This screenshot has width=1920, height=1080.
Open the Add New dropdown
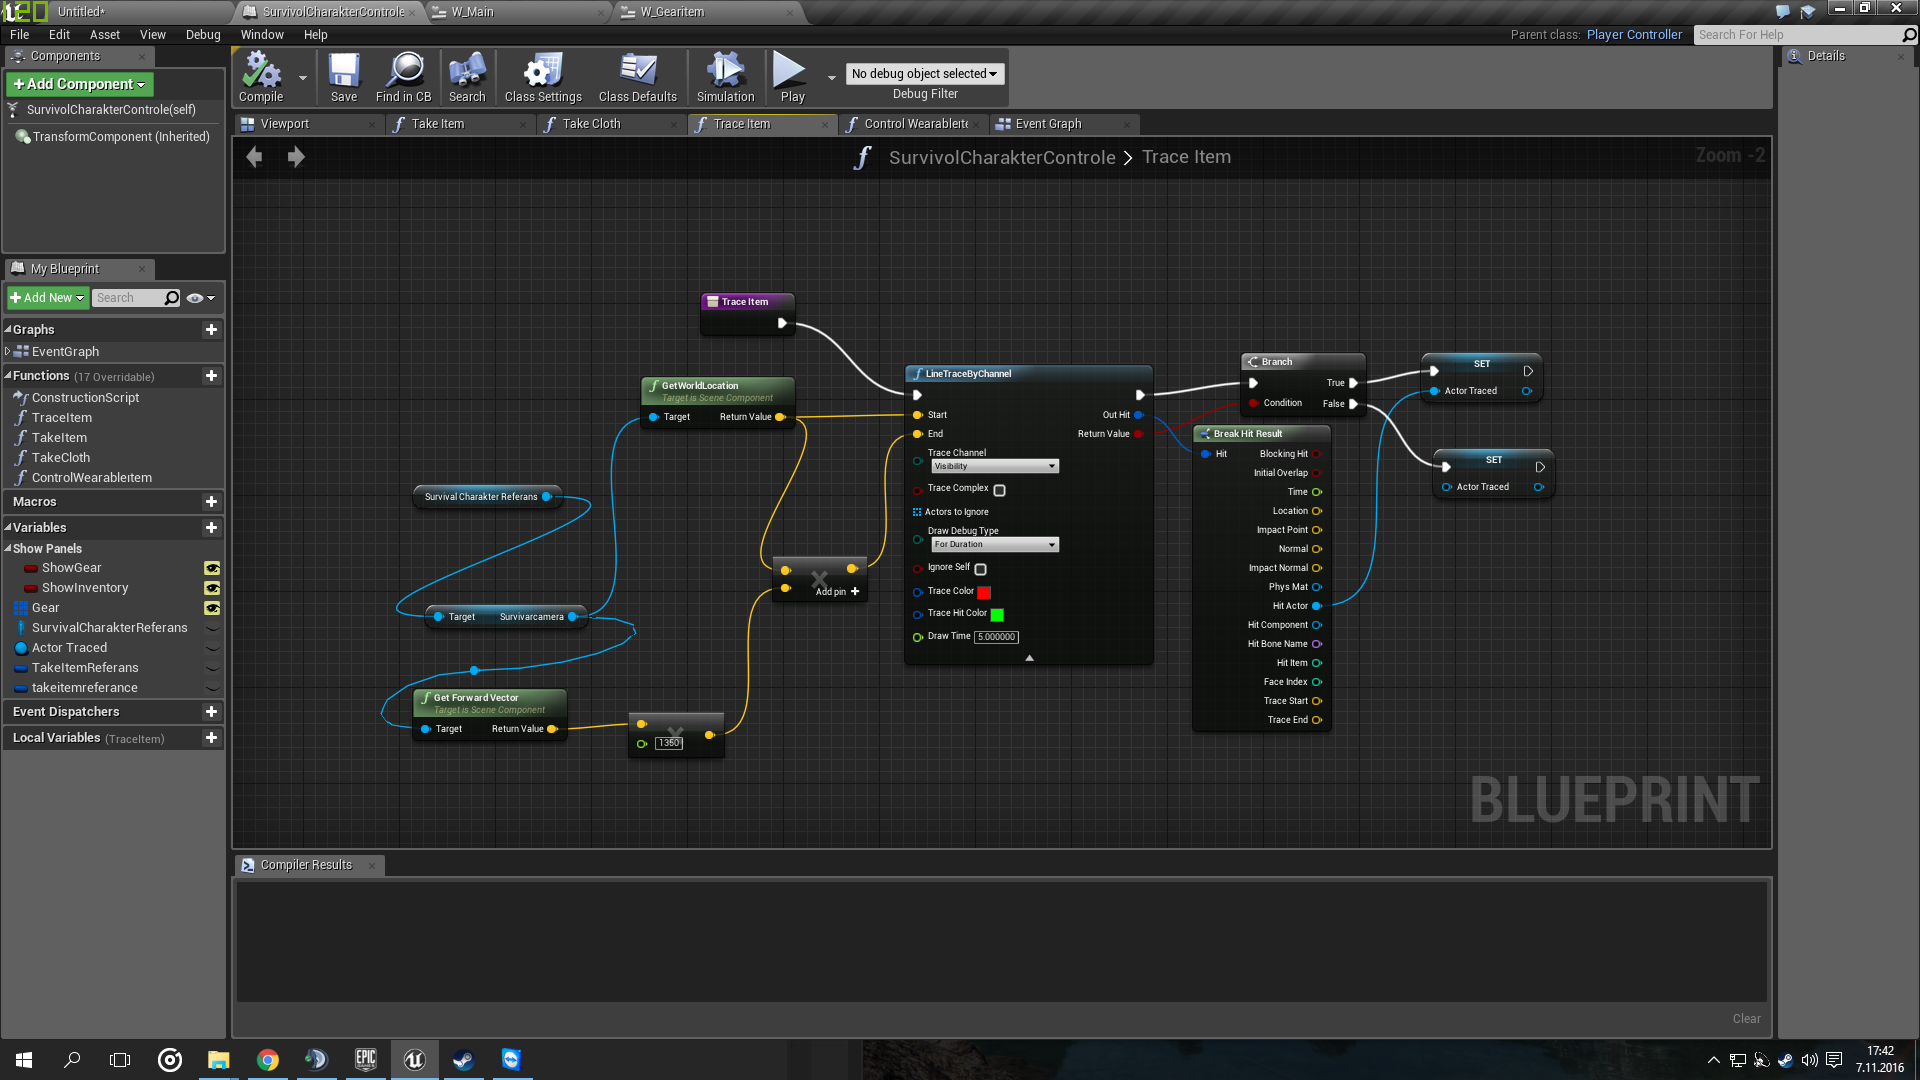pyautogui.click(x=47, y=298)
